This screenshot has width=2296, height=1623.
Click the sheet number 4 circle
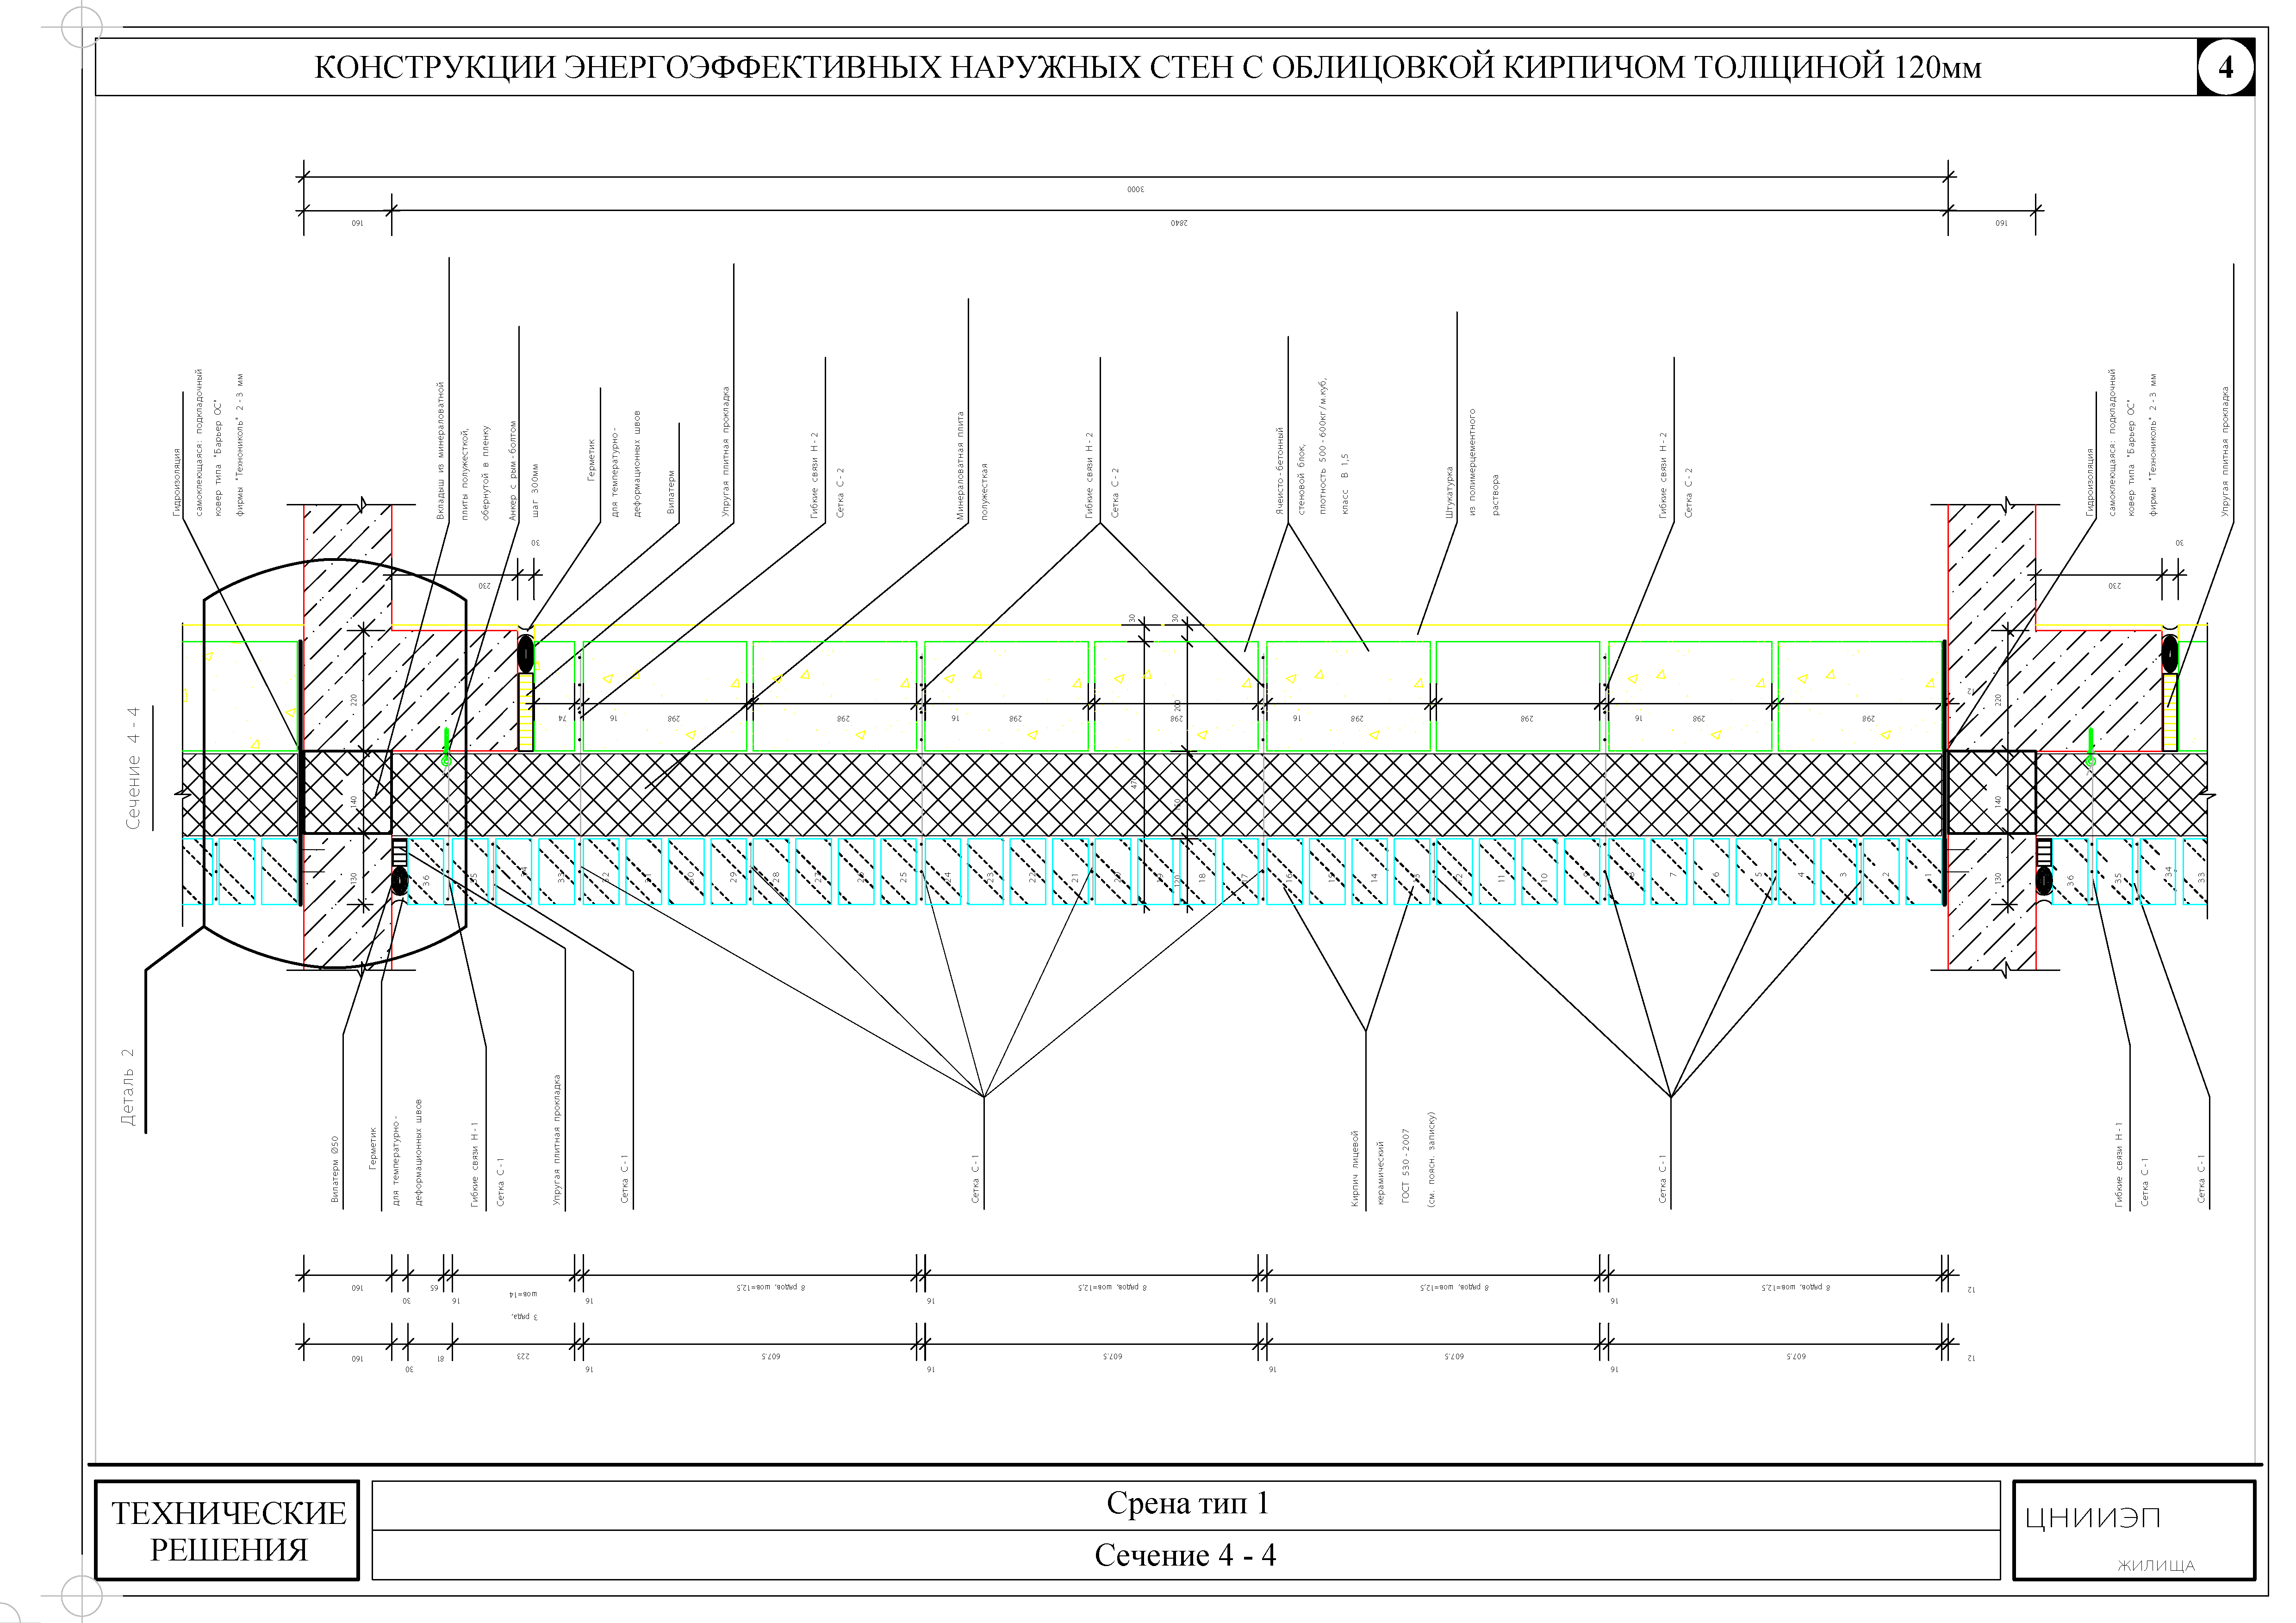click(2225, 67)
